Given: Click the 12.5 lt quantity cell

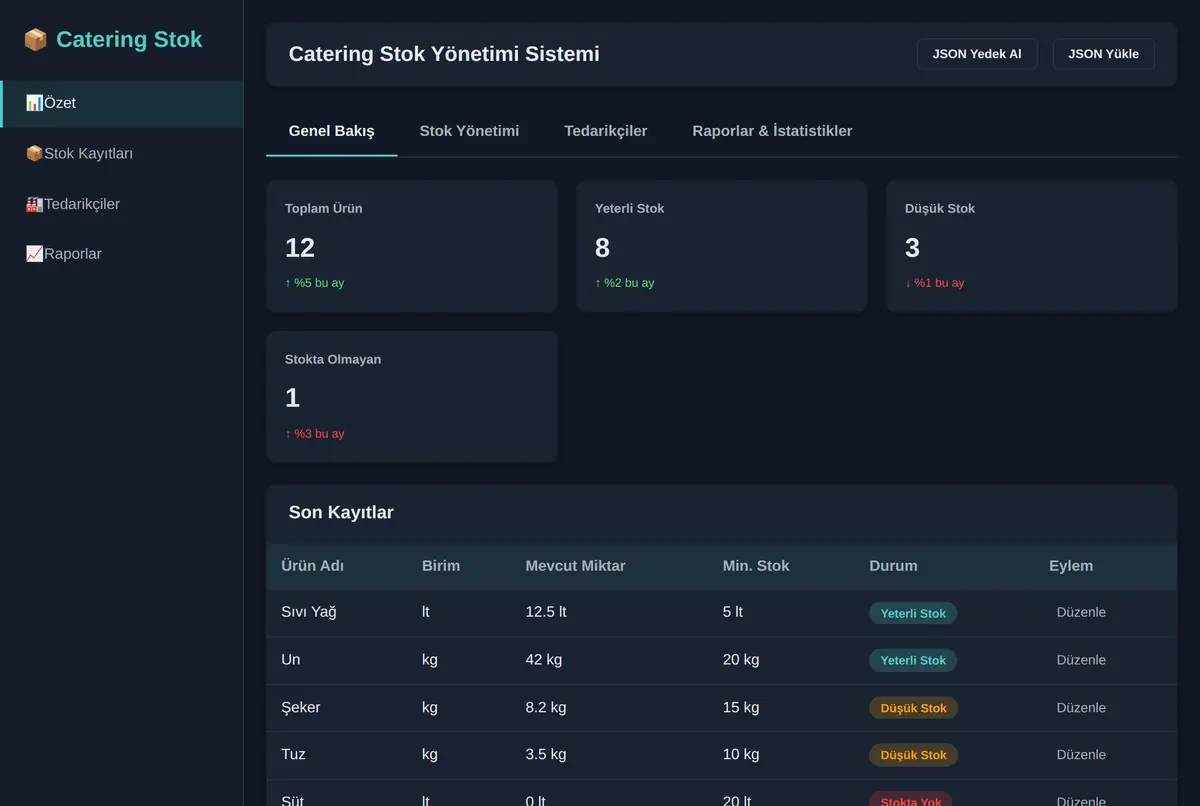Looking at the screenshot, I should (546, 612).
